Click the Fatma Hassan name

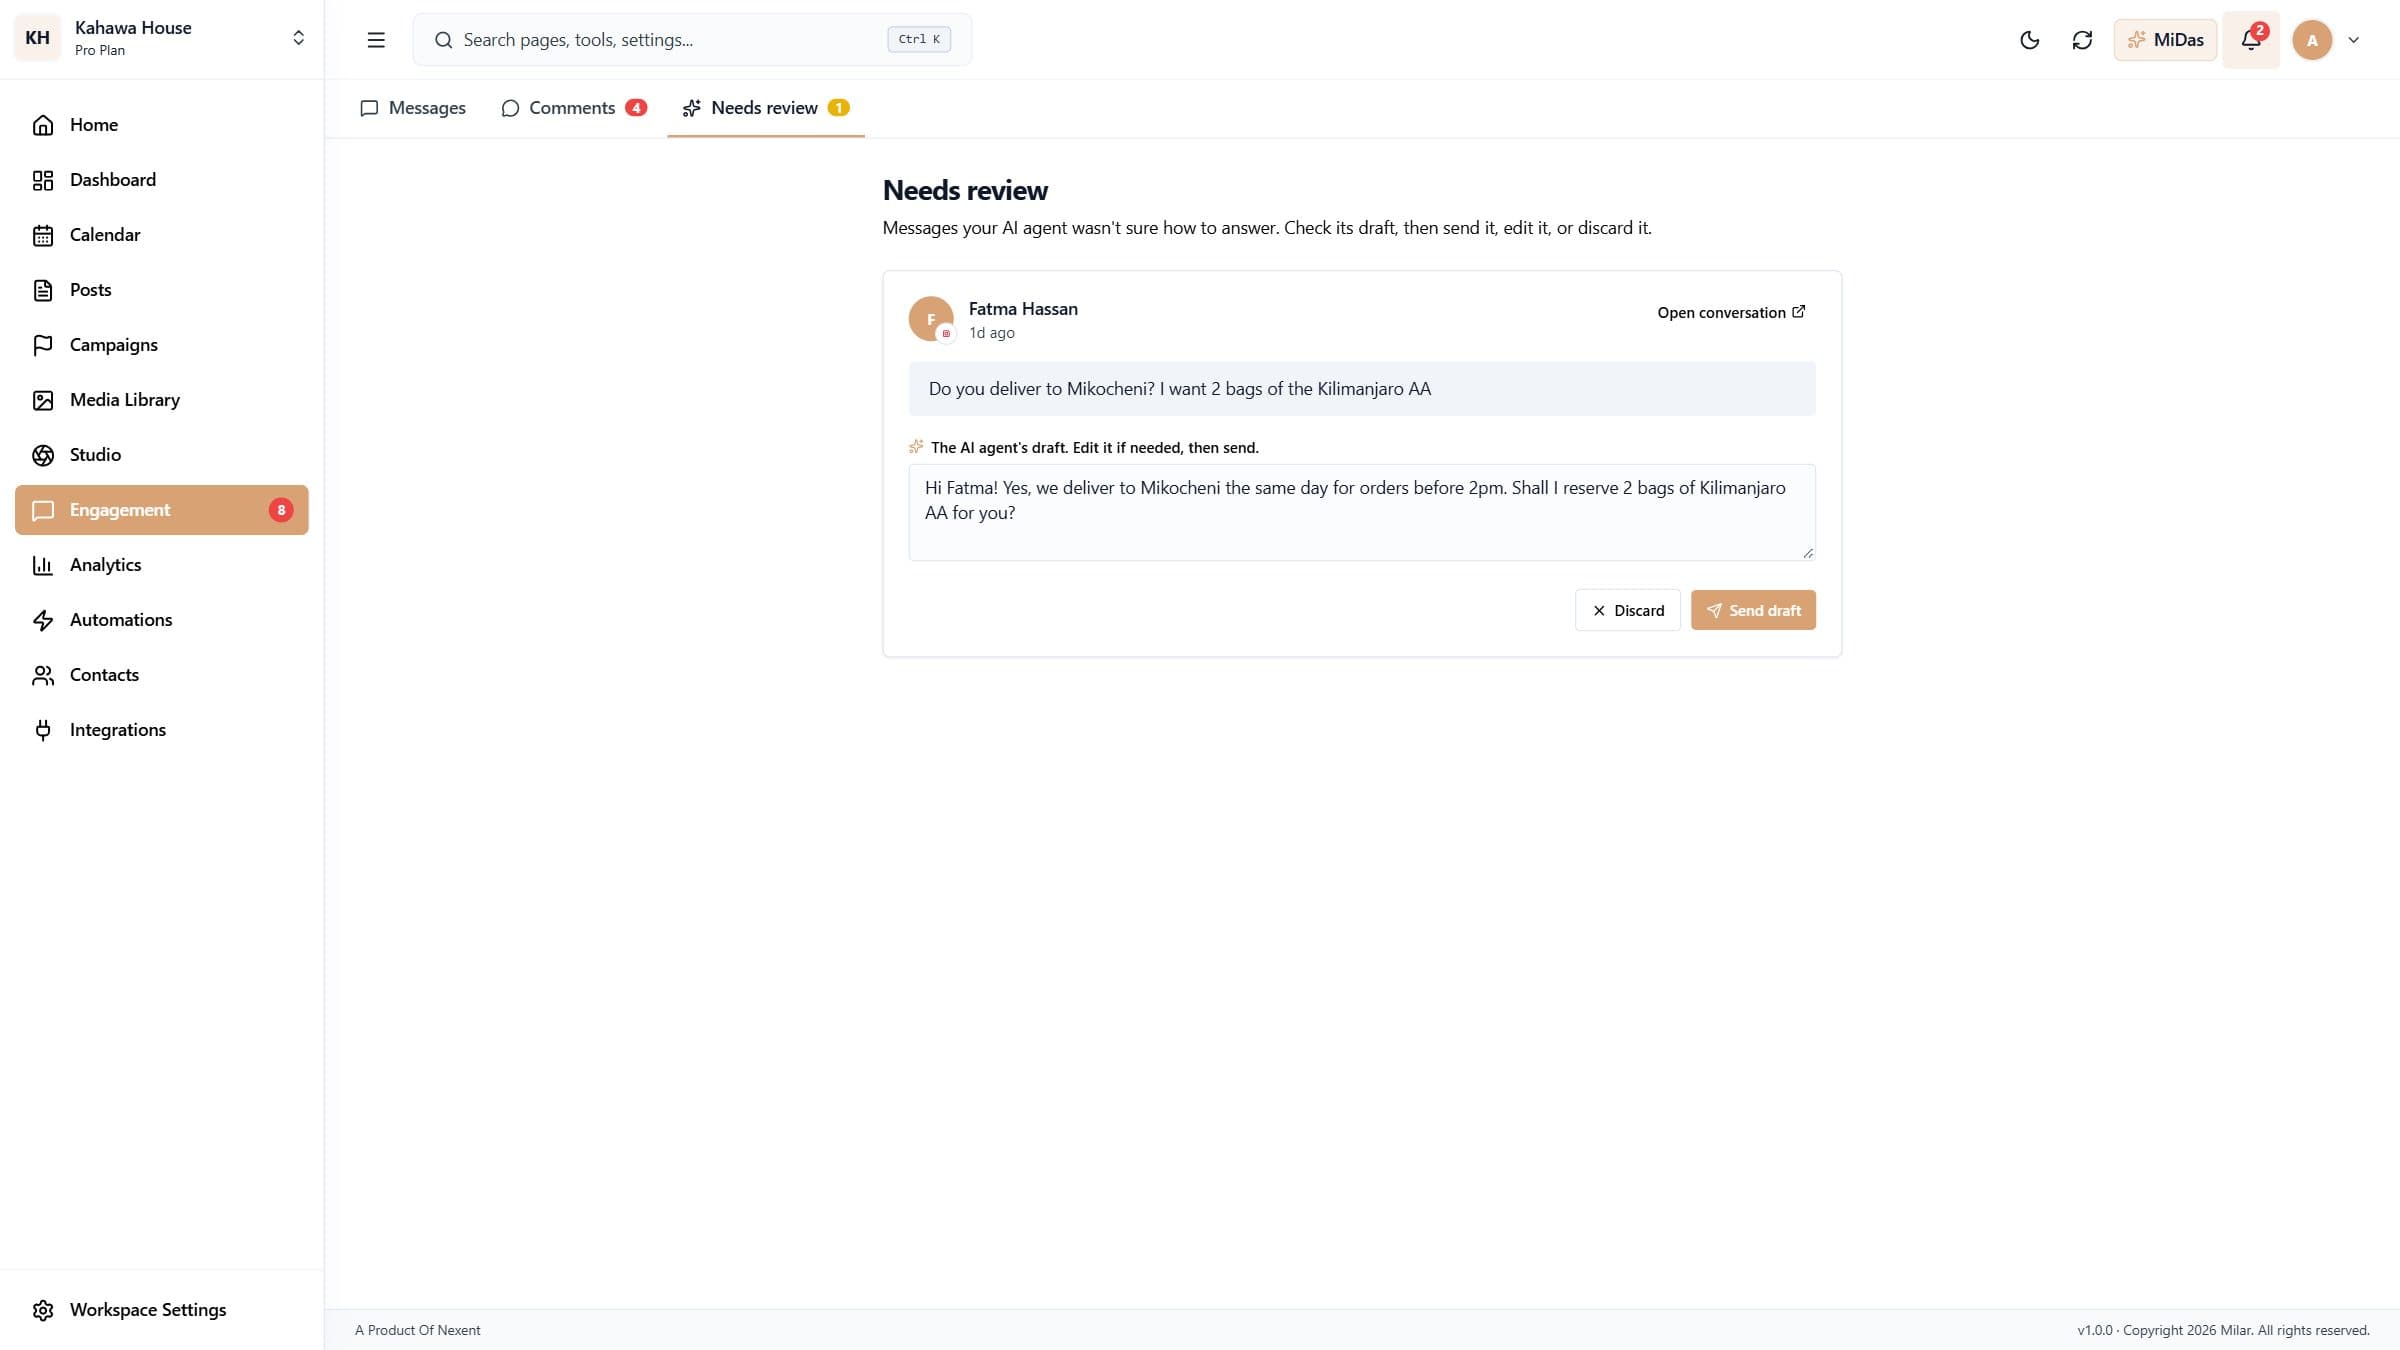pyautogui.click(x=1023, y=309)
